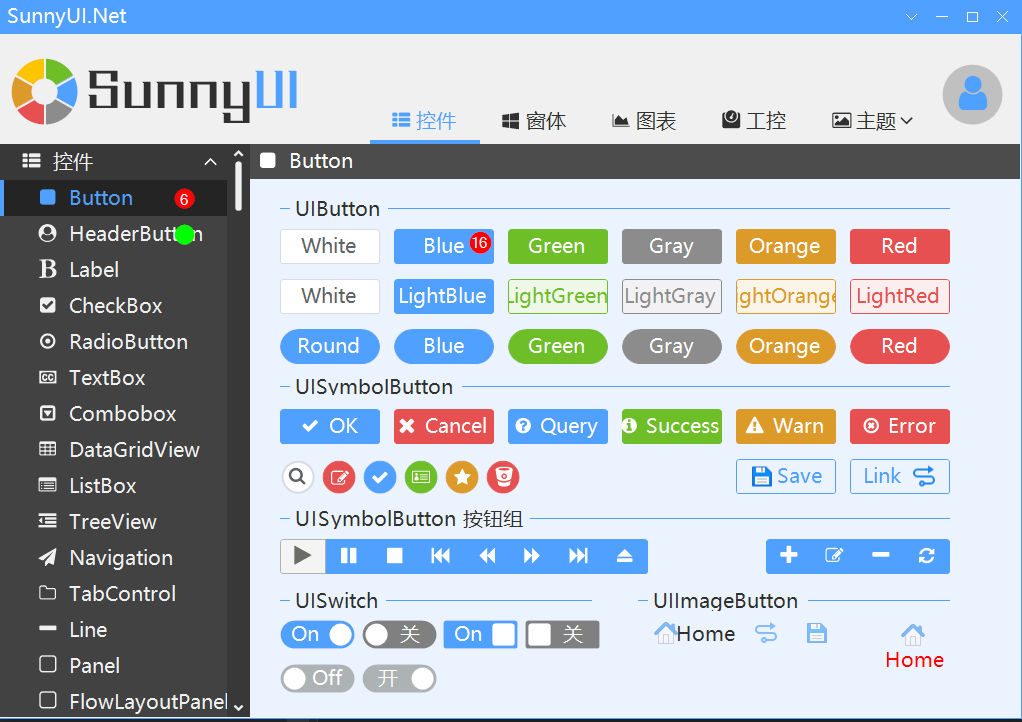The height and width of the screenshot is (722, 1022).
Task: Click the floppy disk image button
Action: [817, 633]
